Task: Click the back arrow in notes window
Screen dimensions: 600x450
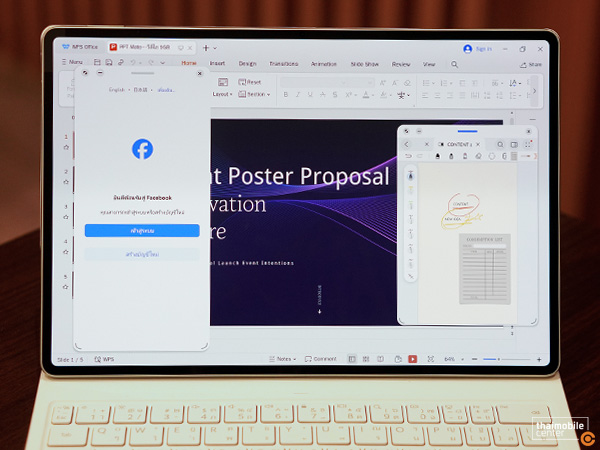Action: (406, 144)
